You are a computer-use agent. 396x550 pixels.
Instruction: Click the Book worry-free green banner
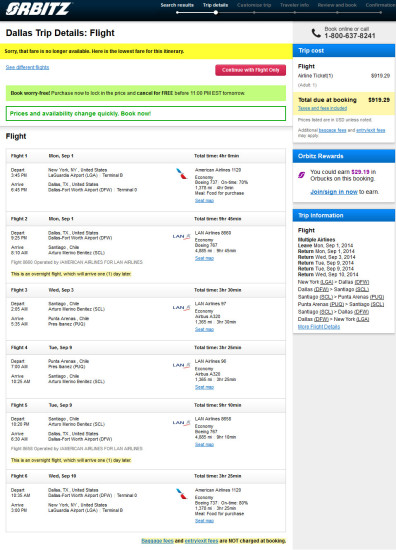coord(146,93)
